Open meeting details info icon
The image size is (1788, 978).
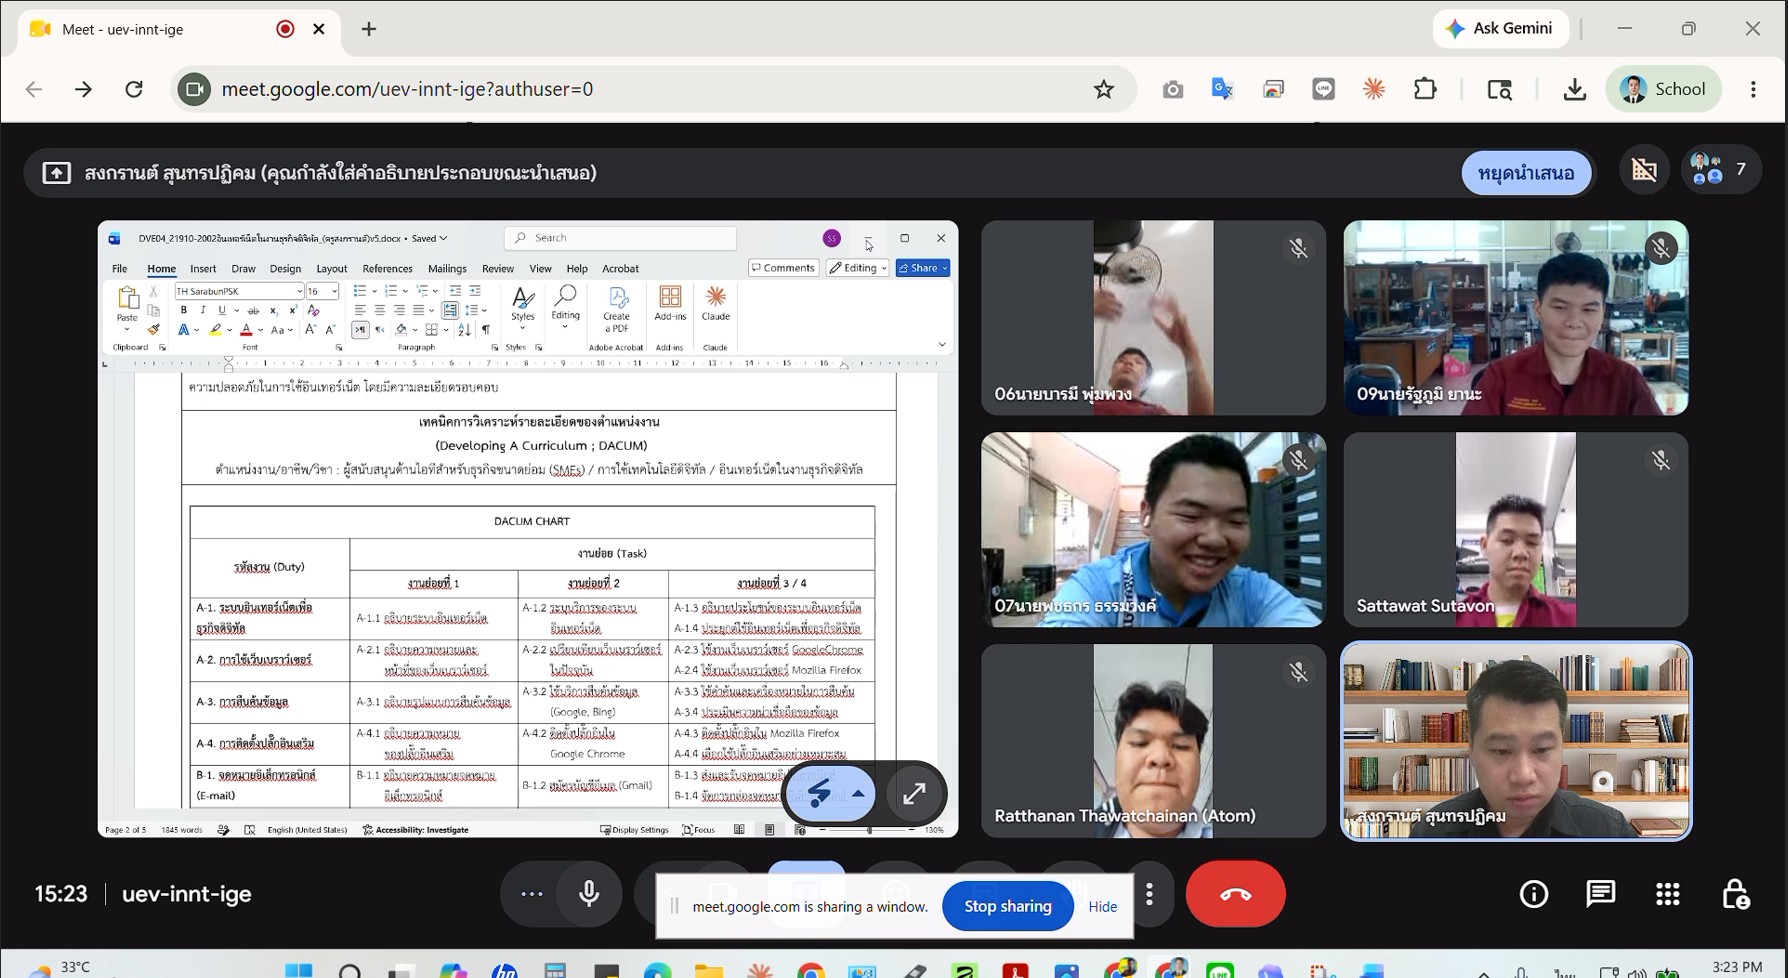(x=1534, y=894)
